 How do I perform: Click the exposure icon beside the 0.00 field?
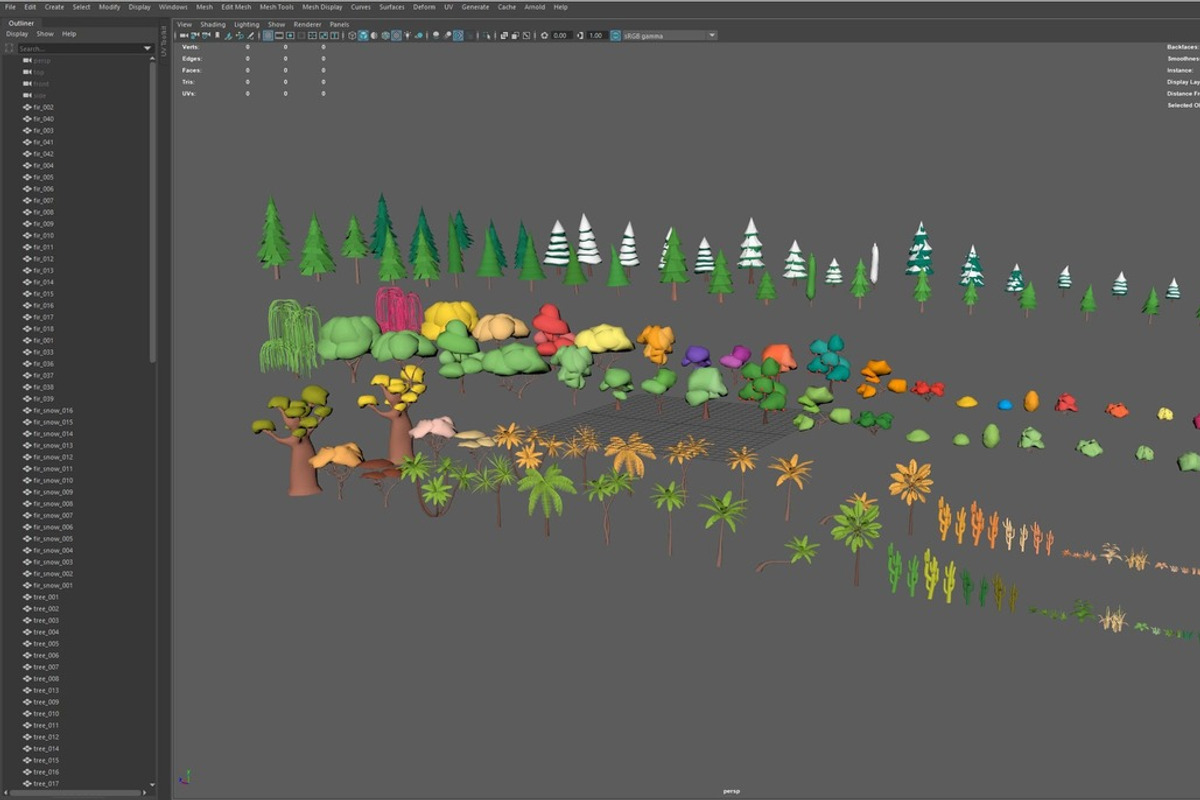click(x=545, y=35)
